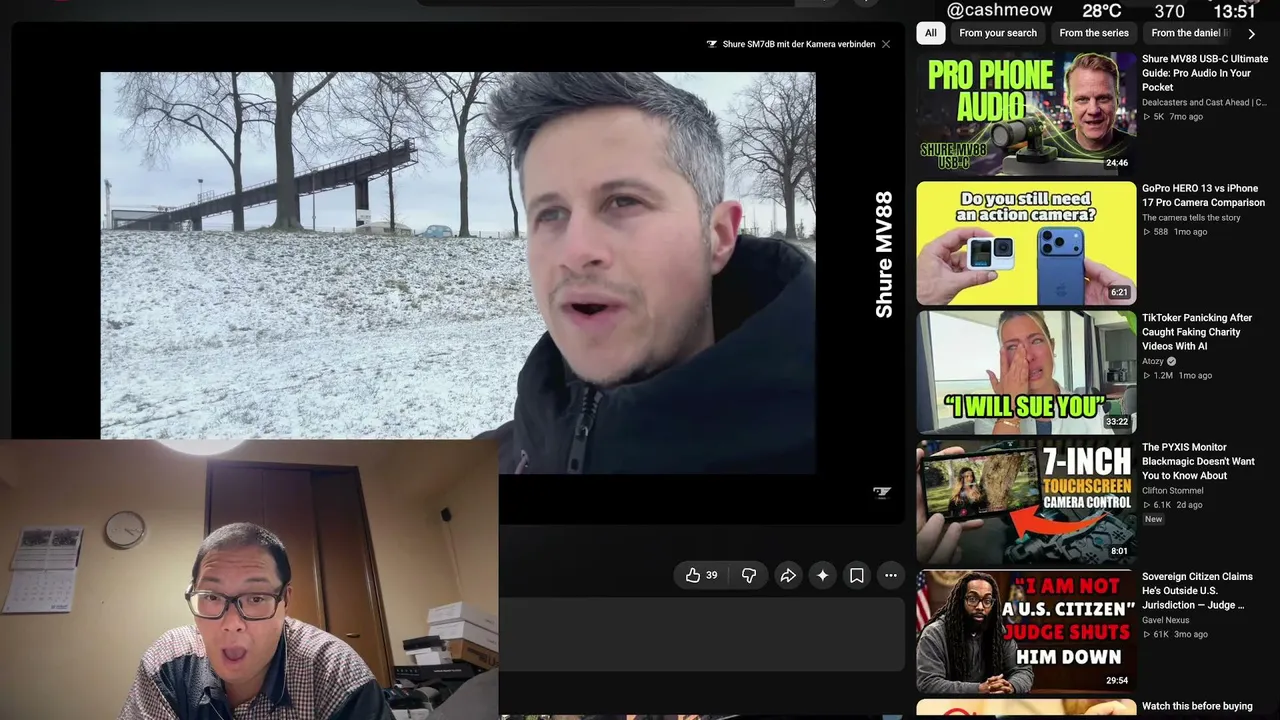This screenshot has height=720, width=1280.
Task: Close the Shure SM7dB info card
Action: click(886, 44)
